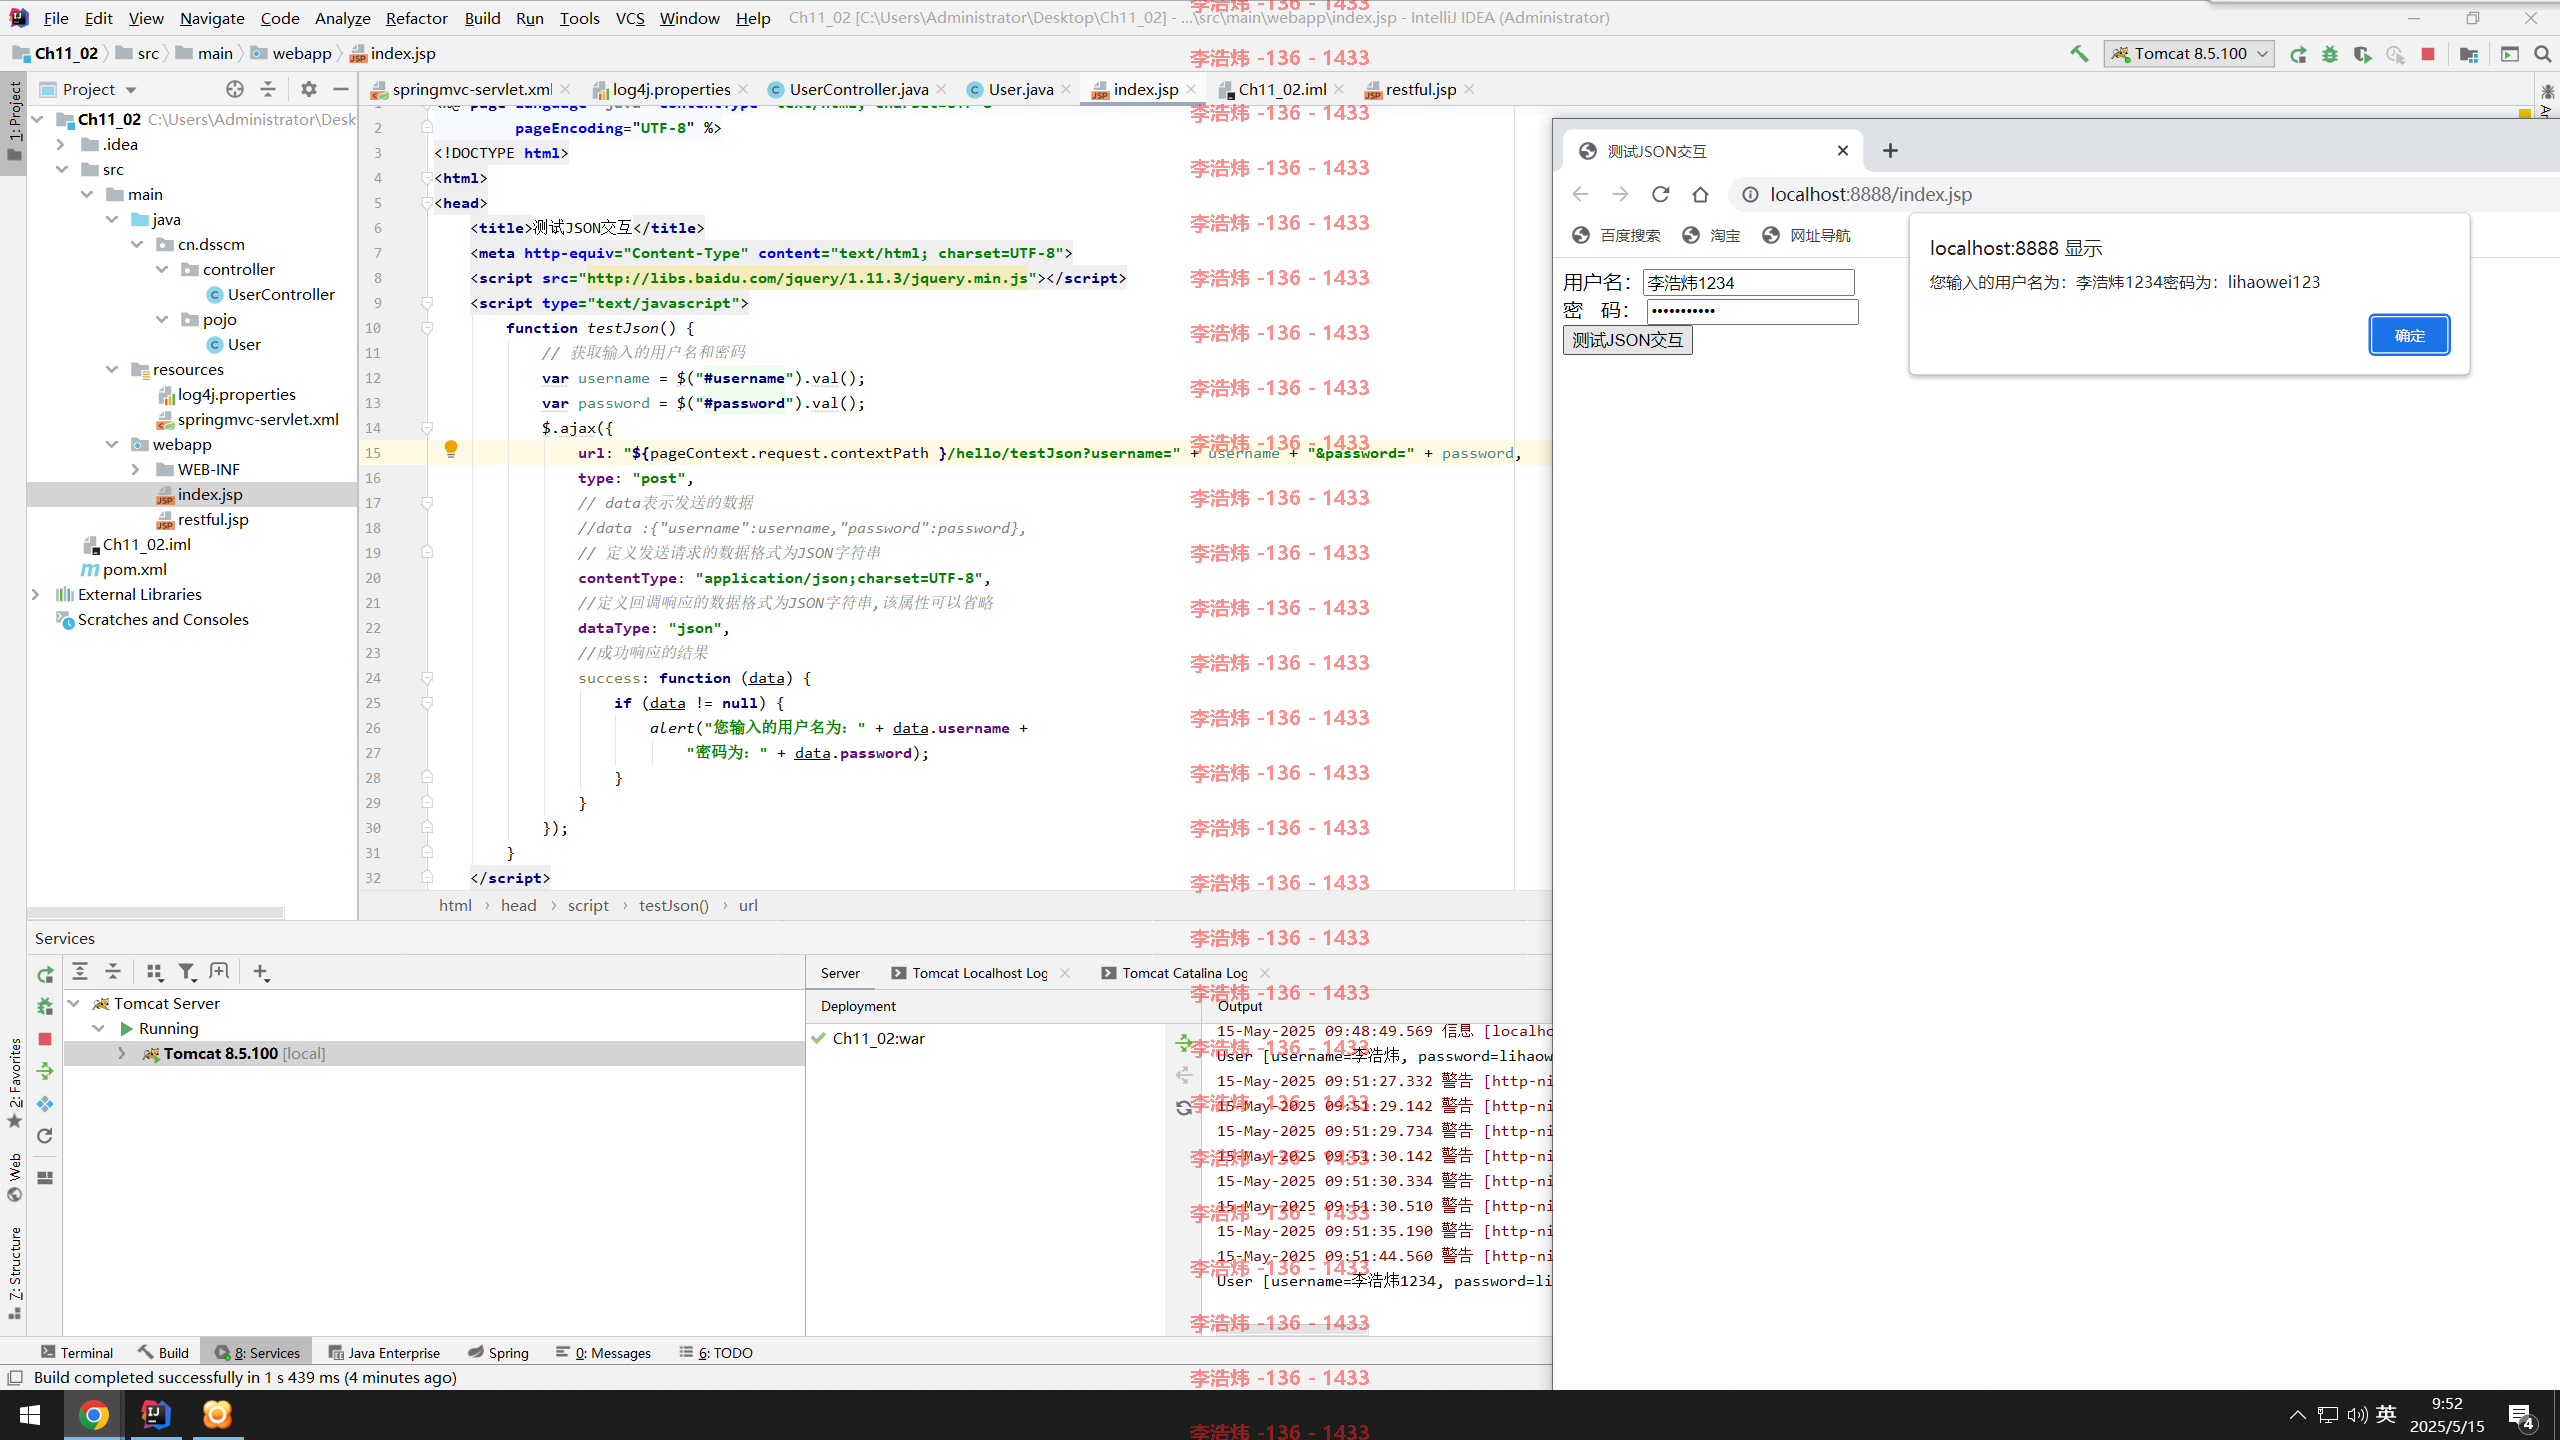Click the 百度搜索 bookmark
2560x1440 pixels.
tap(1616, 235)
